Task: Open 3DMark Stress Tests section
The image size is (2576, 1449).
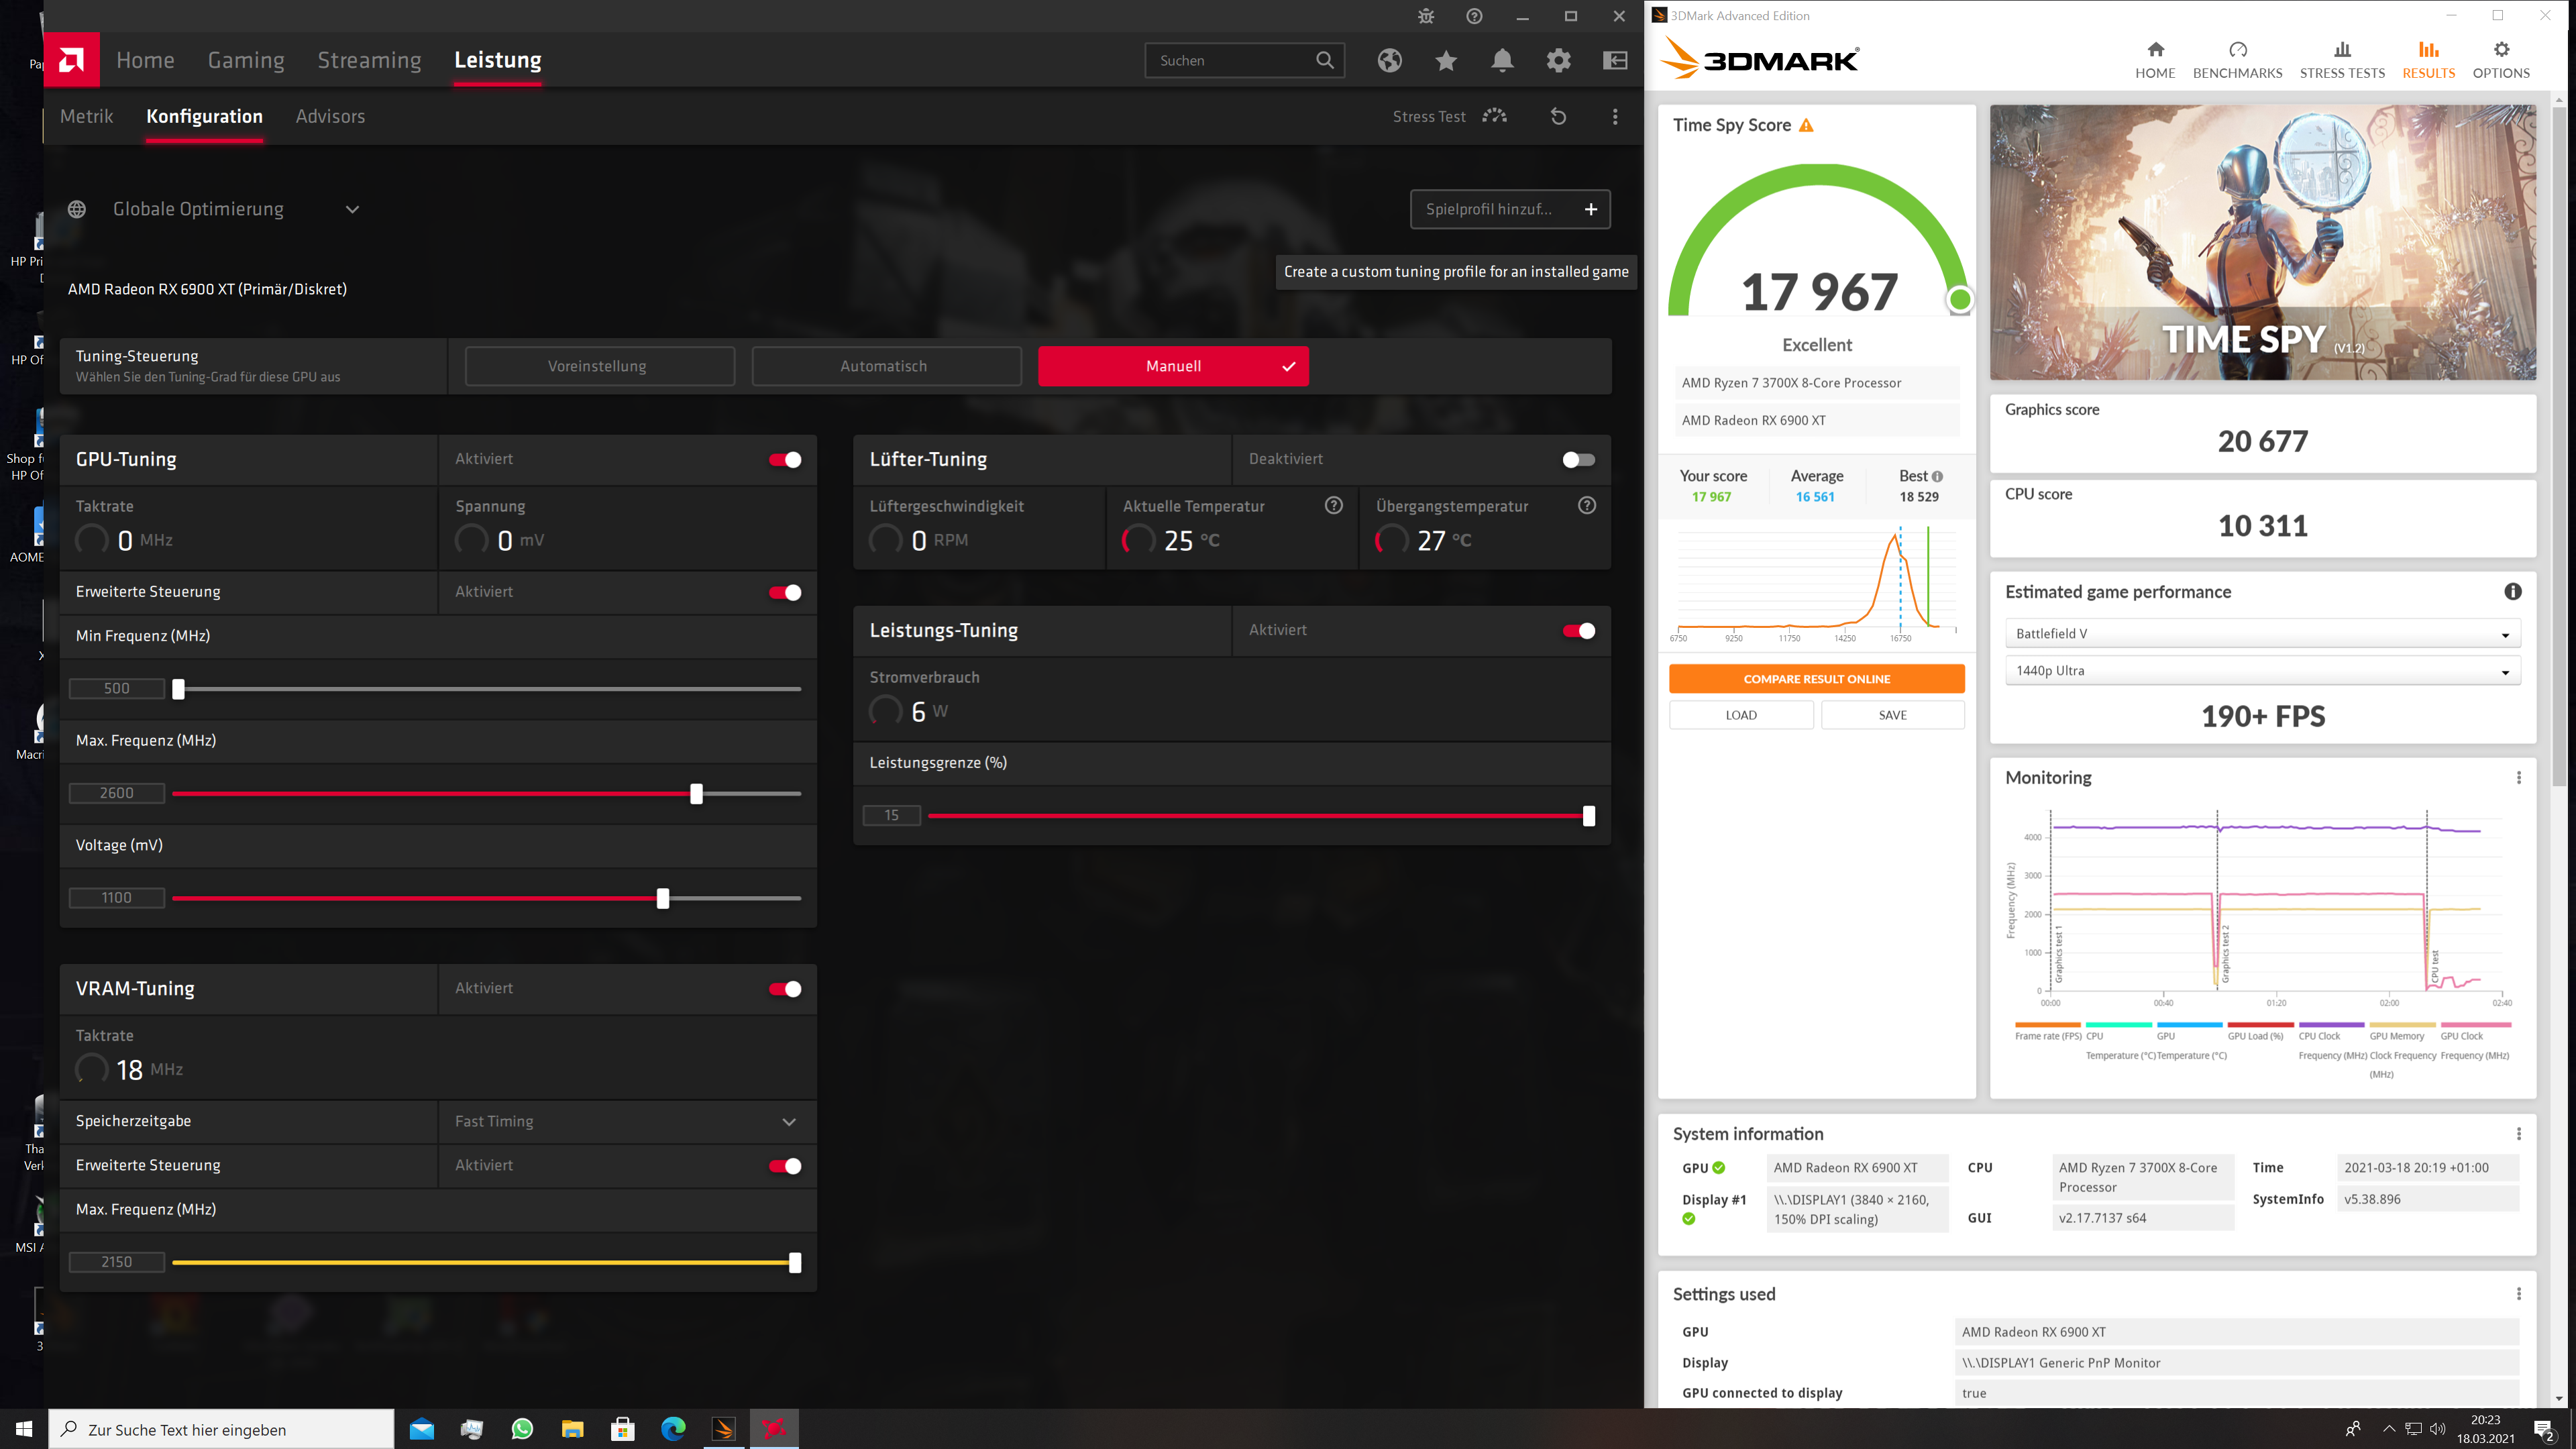Action: tap(2342, 60)
